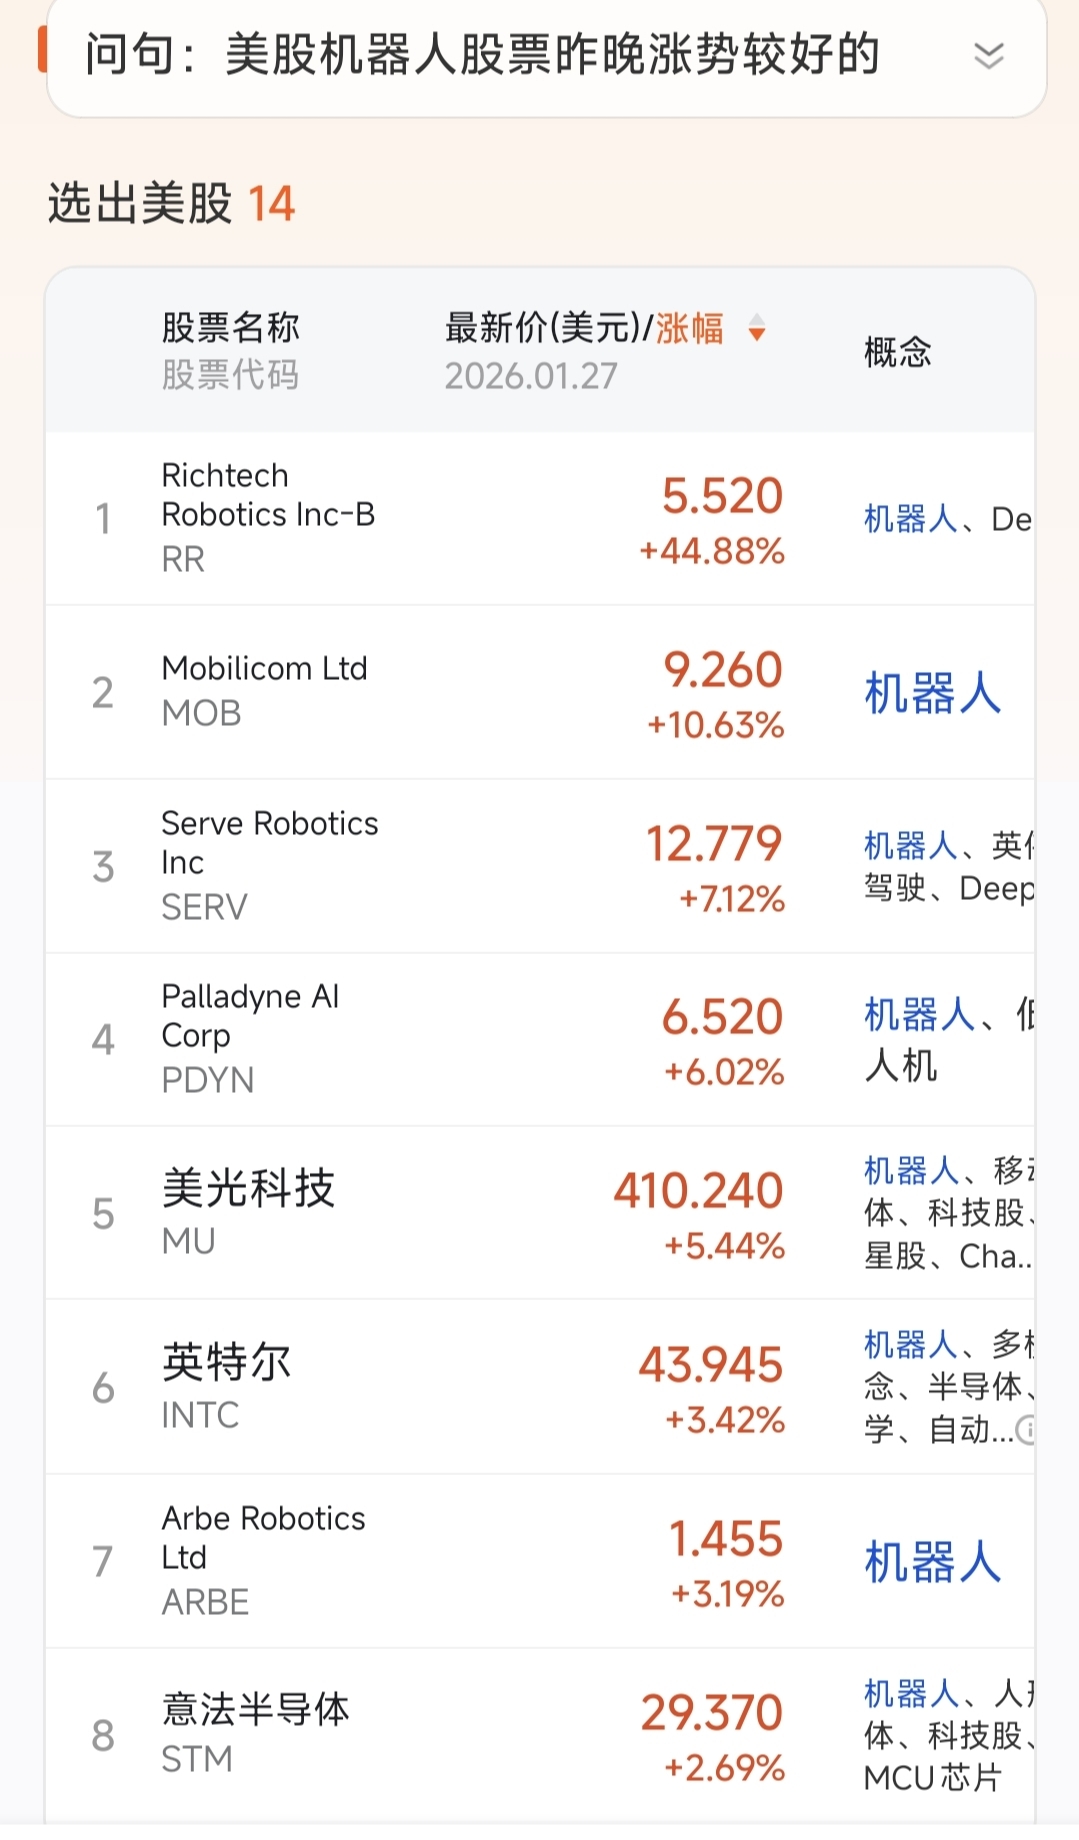Click 机器人 concept tag in Arbe Robotics row

pos(932,1561)
